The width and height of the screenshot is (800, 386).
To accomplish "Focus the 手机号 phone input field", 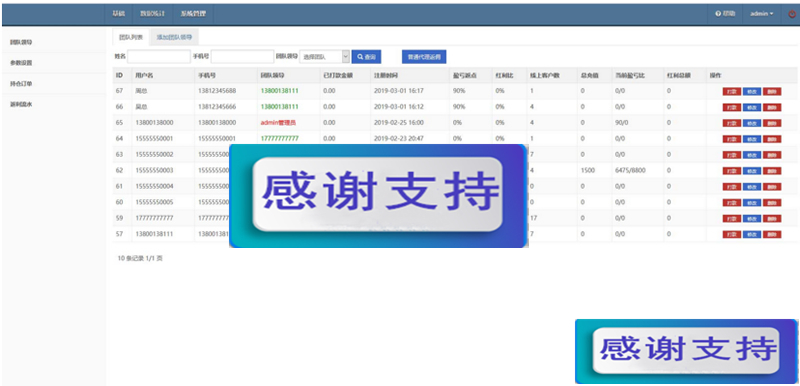I will (x=242, y=57).
